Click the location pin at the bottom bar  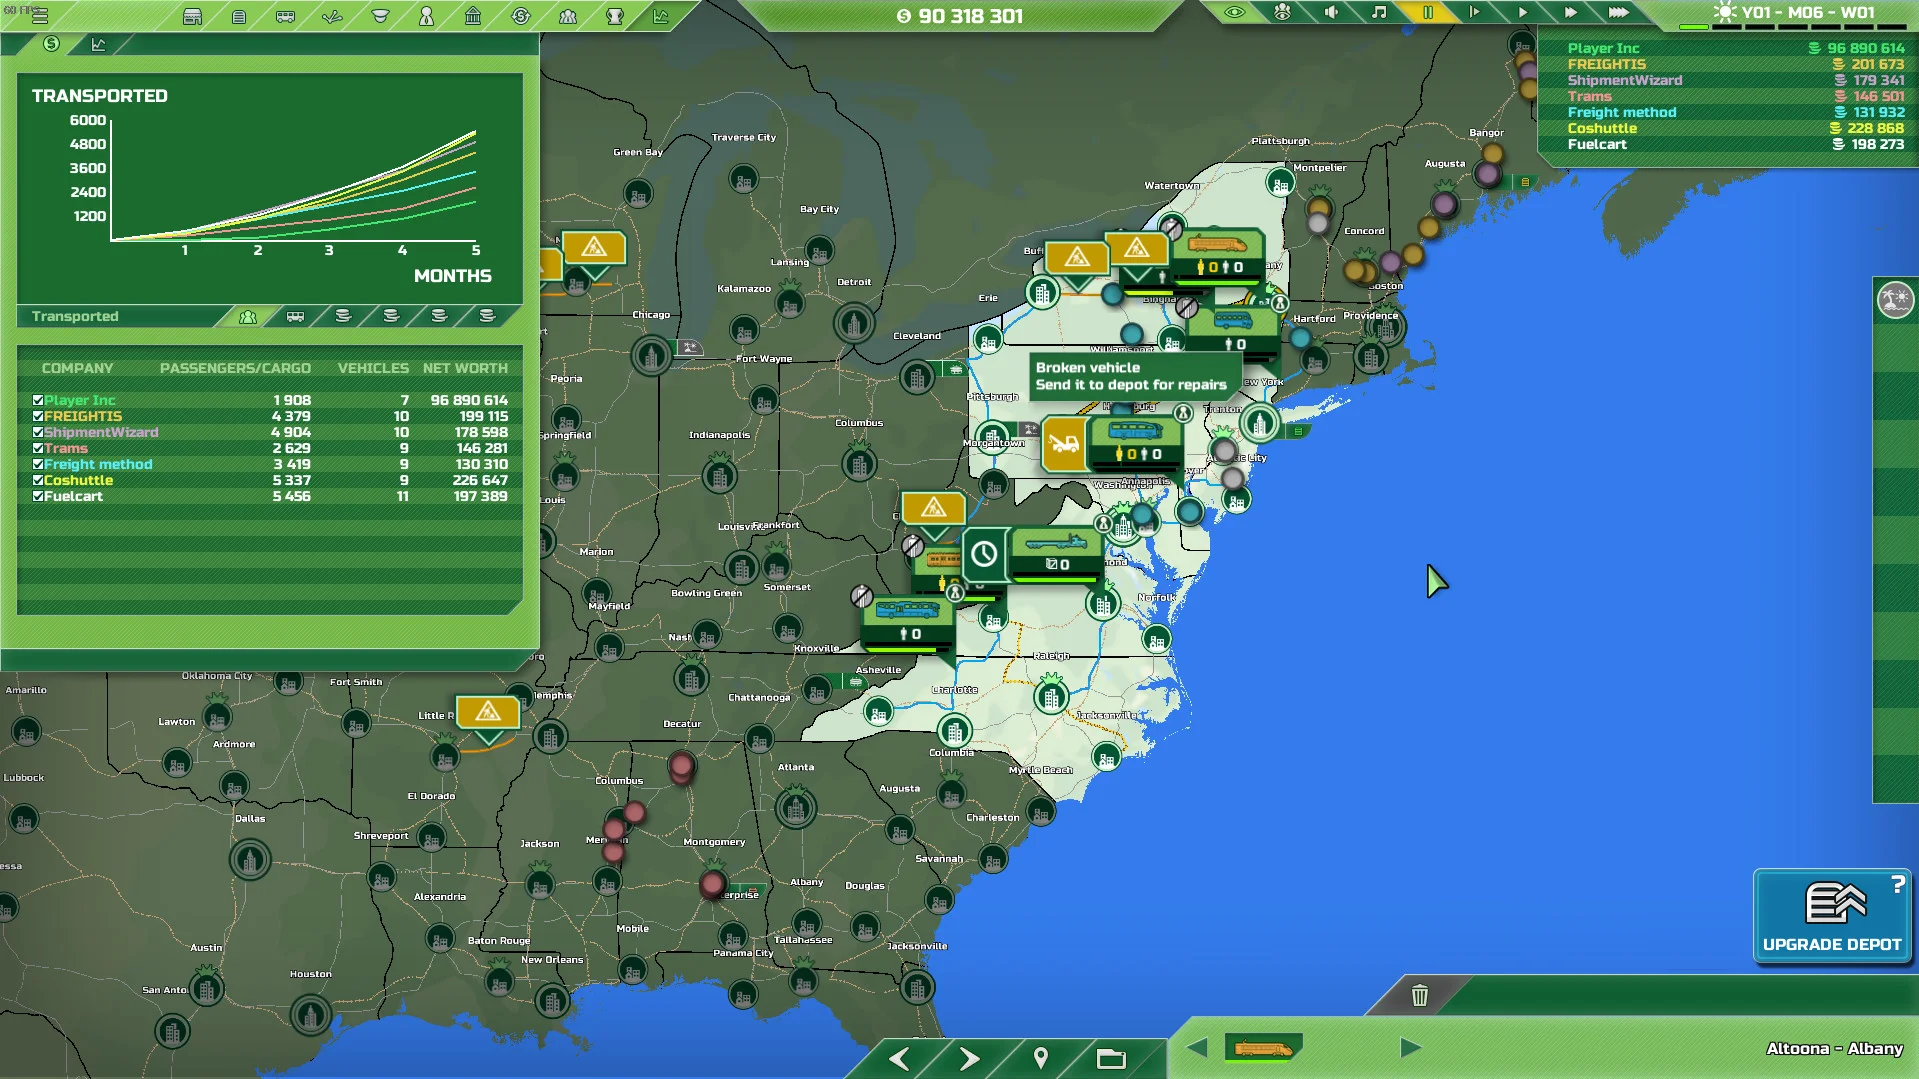pyautogui.click(x=1040, y=1056)
